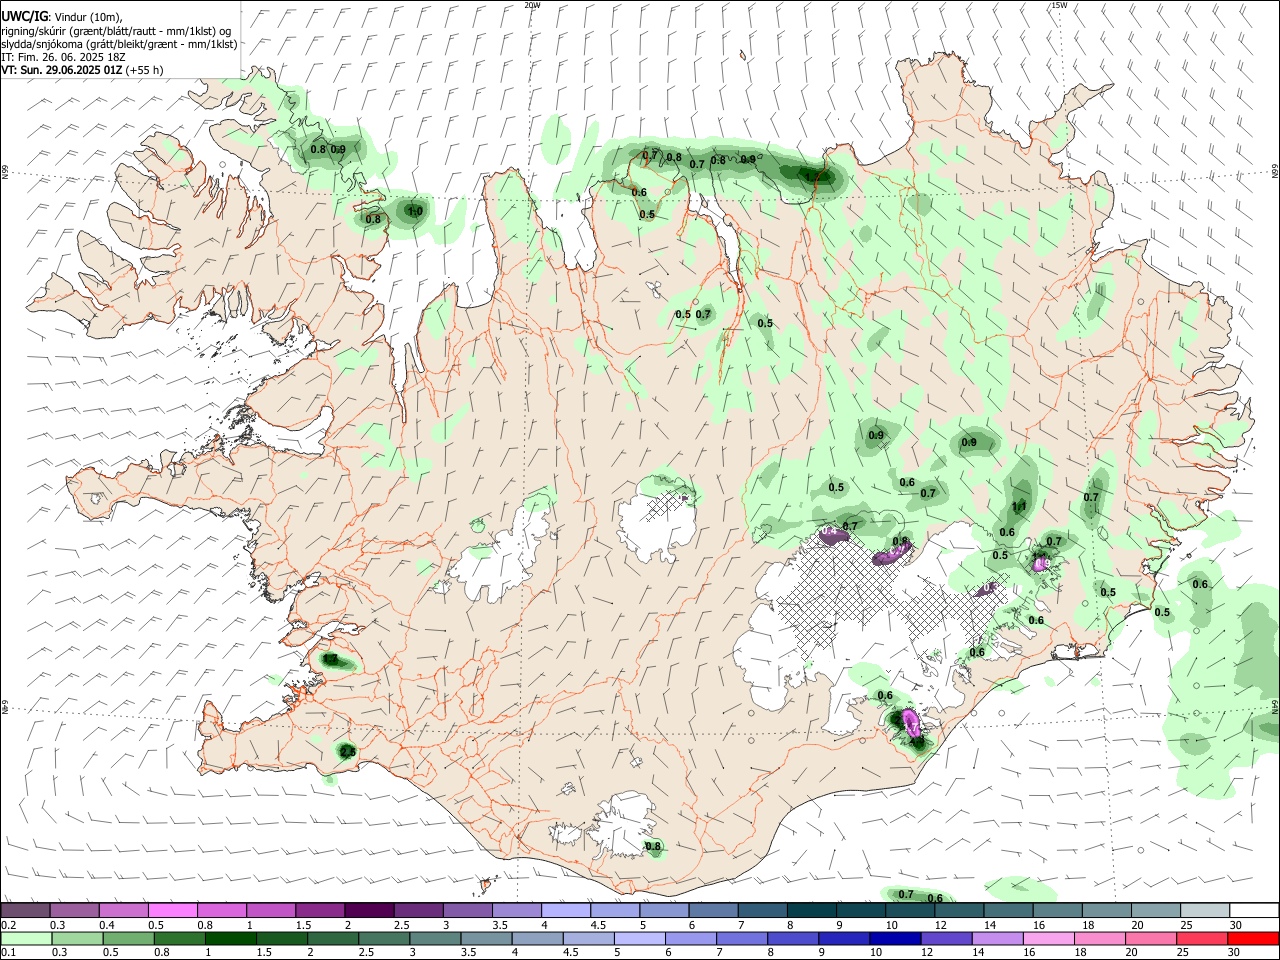The width and height of the screenshot is (1280, 960).
Task: Click the 'UWC/IG: Vindur (10m)' title text
Action: pyautogui.click(x=62, y=15)
